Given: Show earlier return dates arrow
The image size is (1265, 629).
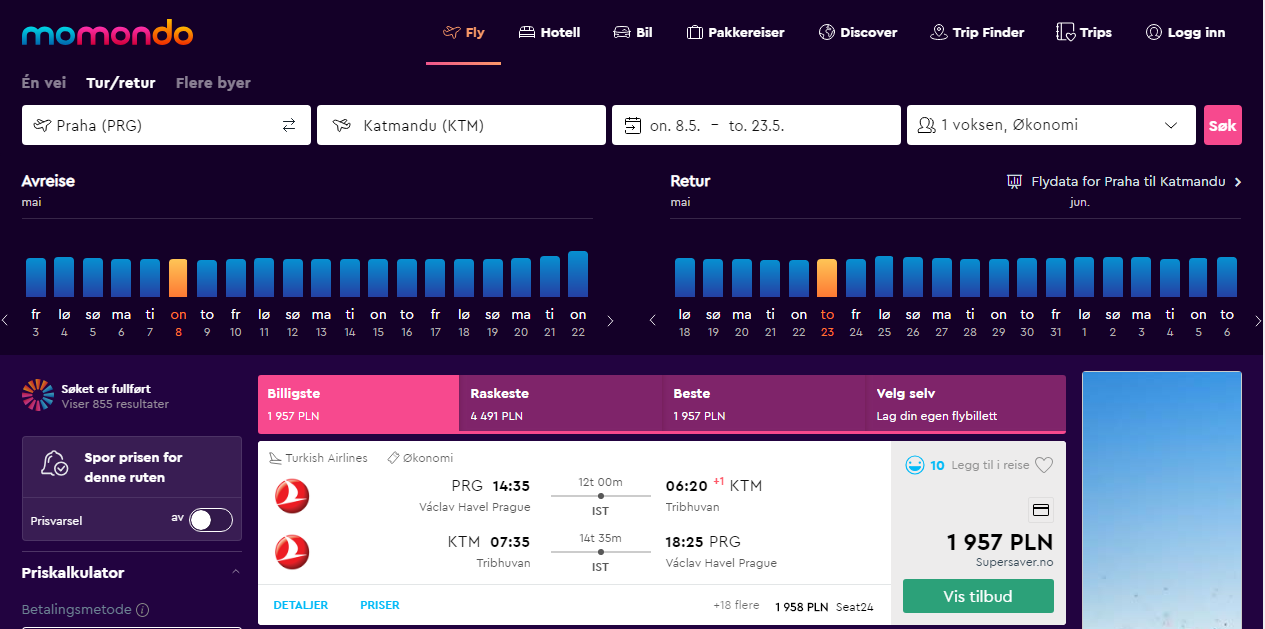Looking at the screenshot, I should coord(653,321).
